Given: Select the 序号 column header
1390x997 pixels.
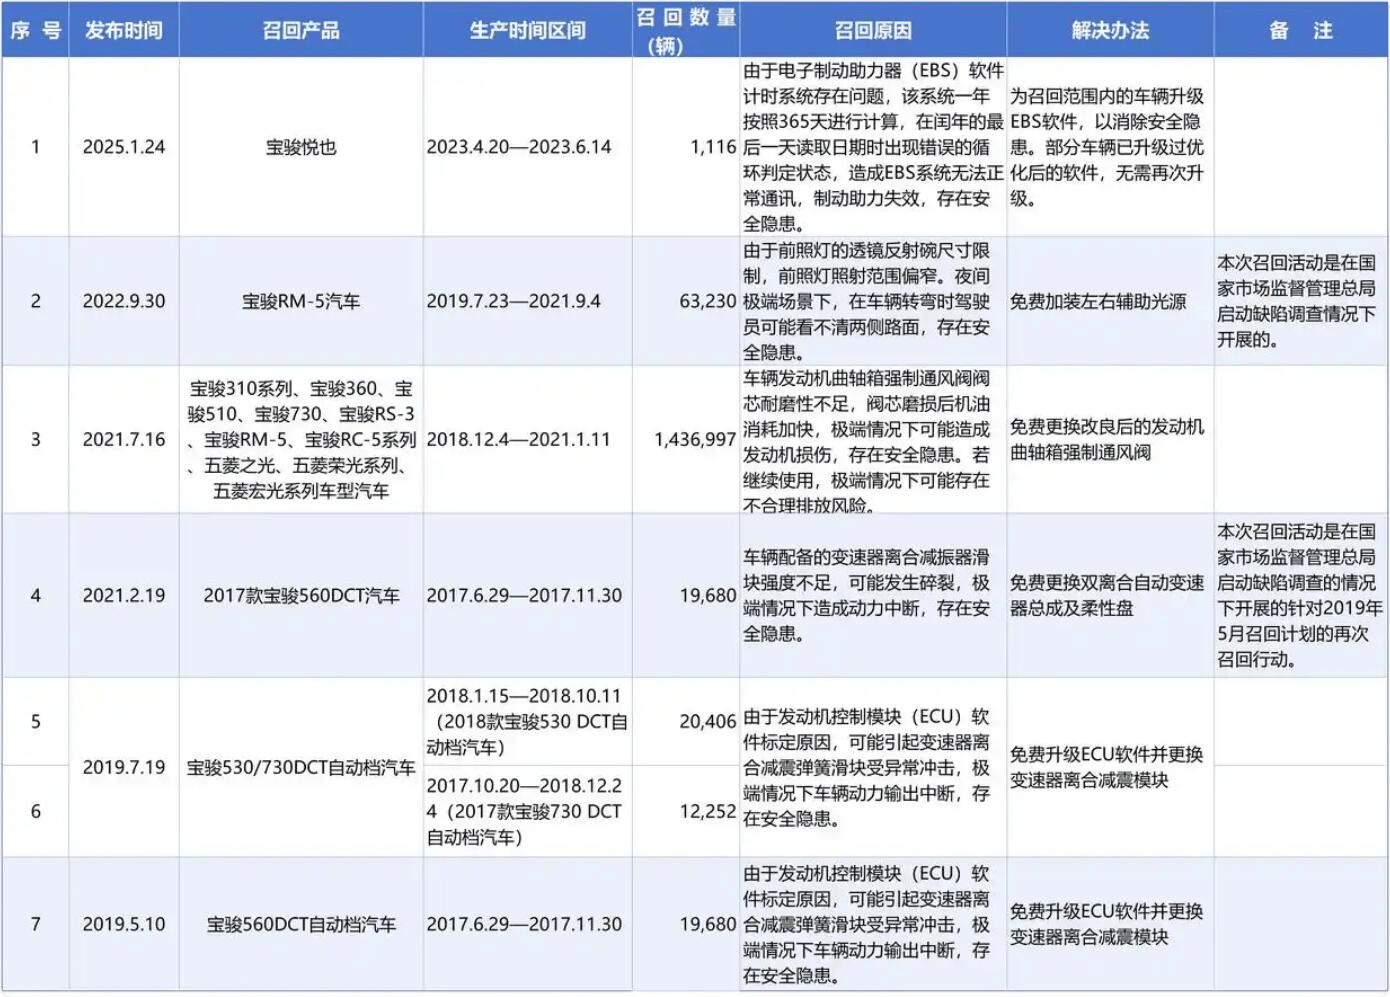Looking at the screenshot, I should pyautogui.click(x=35, y=30).
